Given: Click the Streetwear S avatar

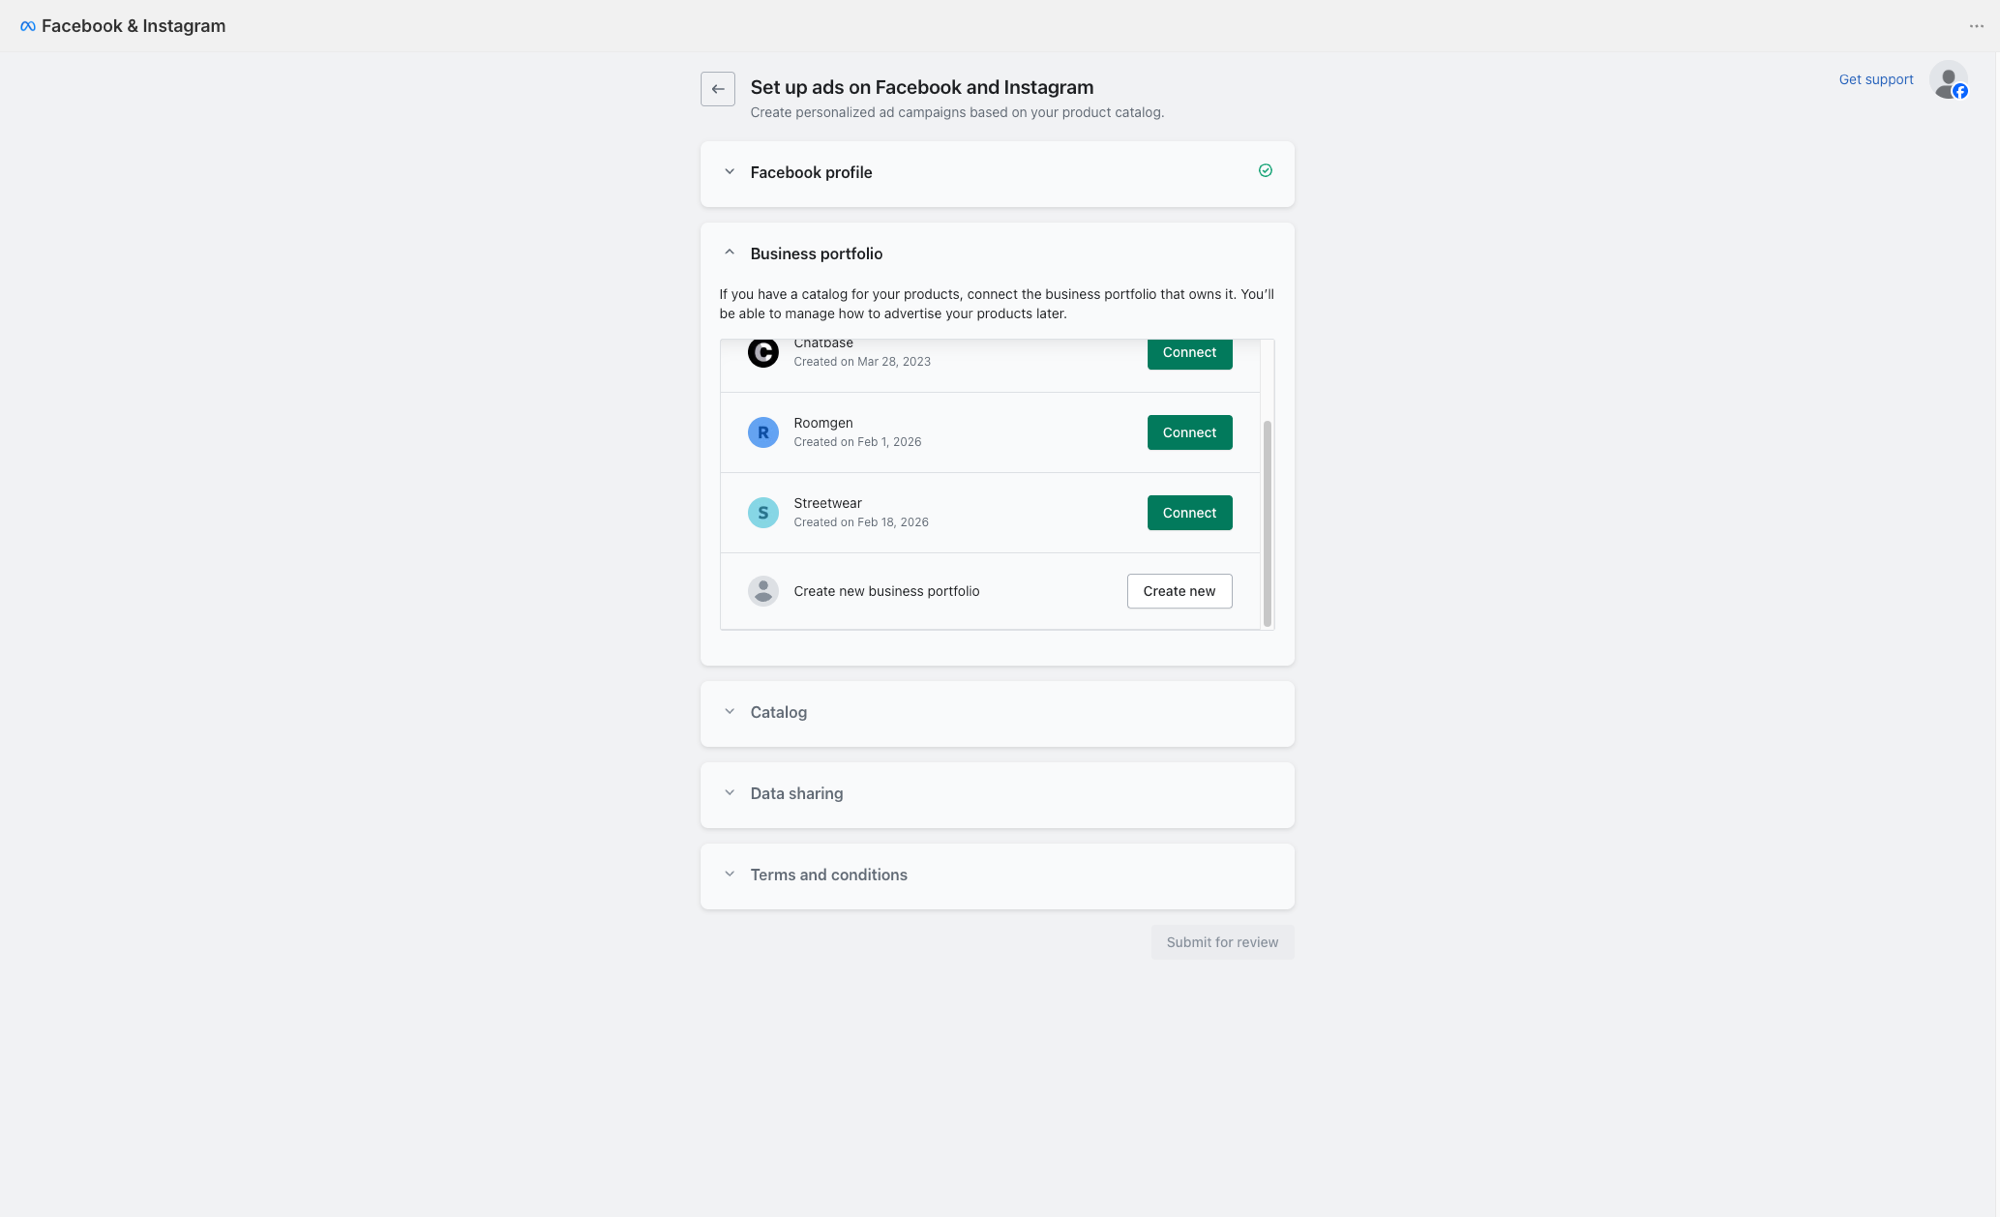Looking at the screenshot, I should tap(763, 512).
